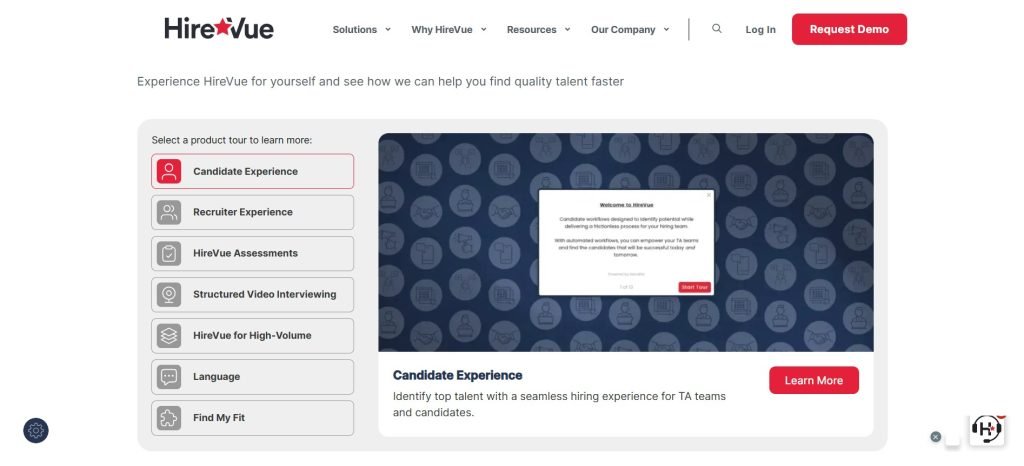
Task: Switch to Recruiter Experience tour tab
Action: [x=253, y=213]
